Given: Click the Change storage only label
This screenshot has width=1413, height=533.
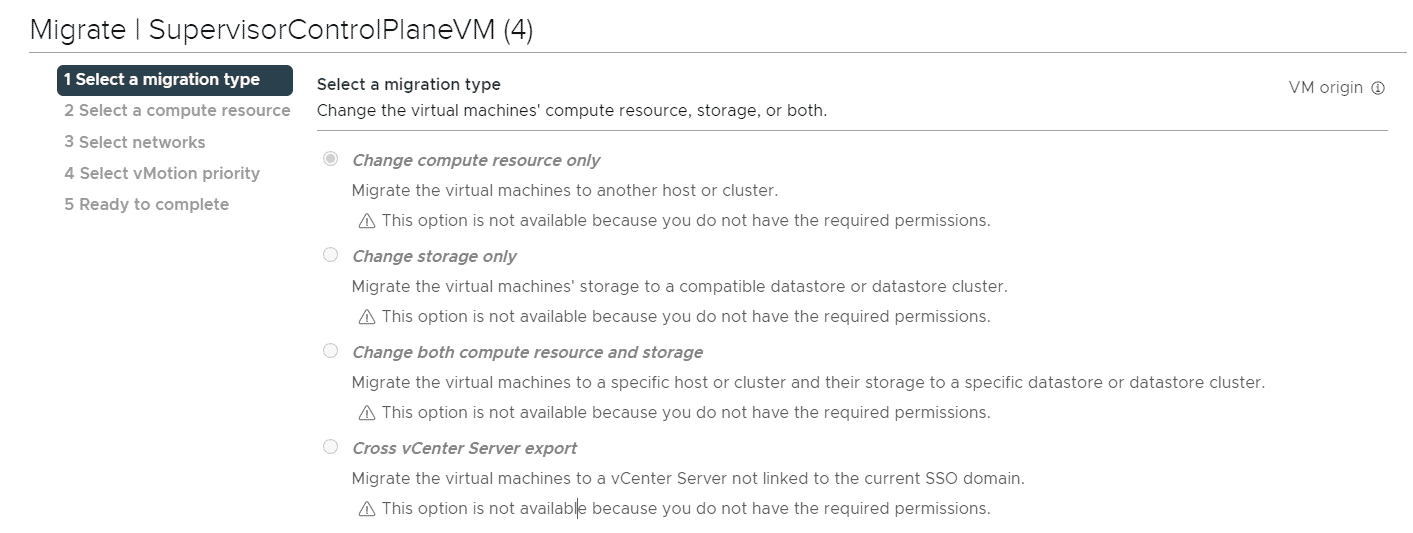Looking at the screenshot, I should (434, 256).
